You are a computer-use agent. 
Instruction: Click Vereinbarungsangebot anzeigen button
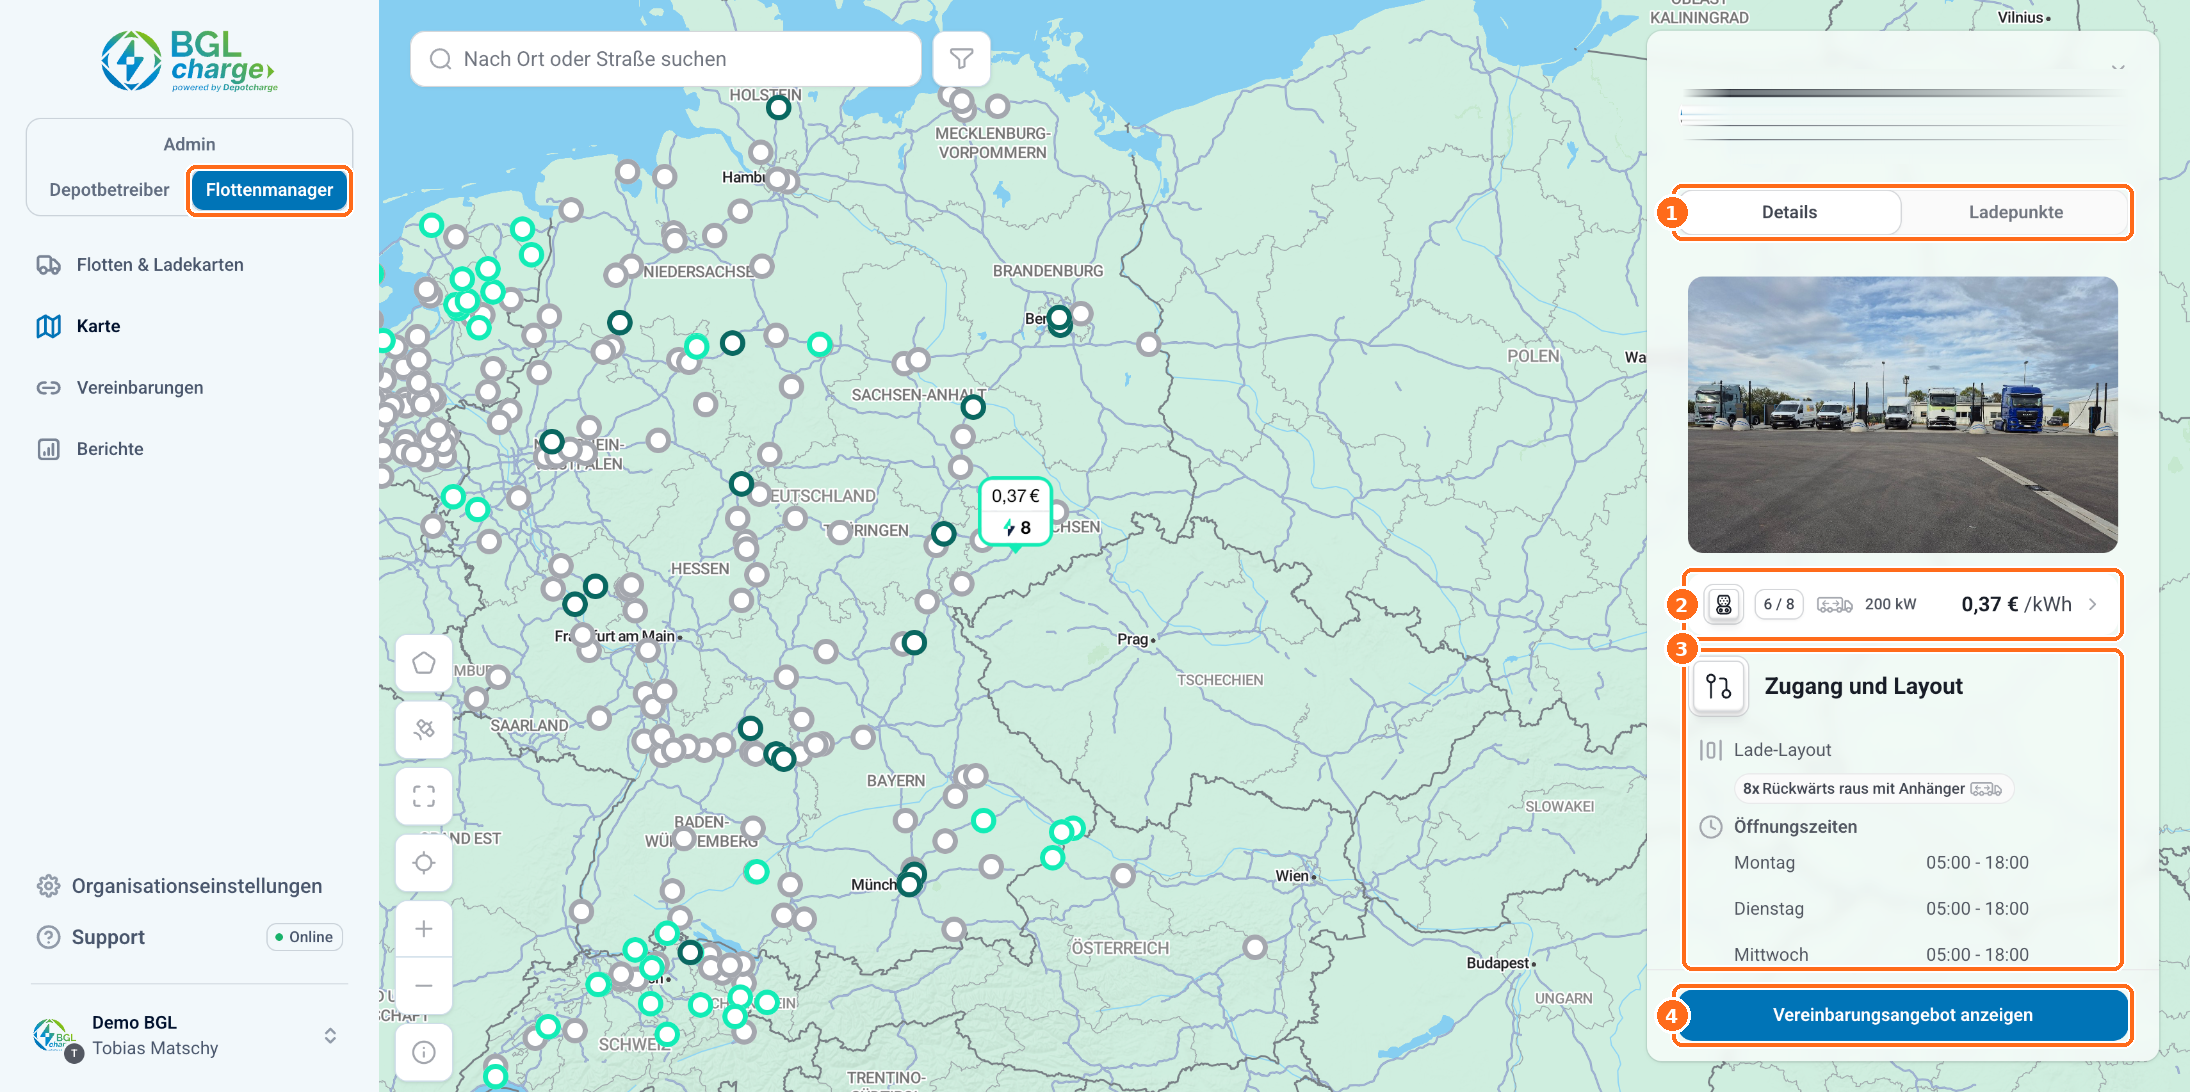(1902, 1015)
